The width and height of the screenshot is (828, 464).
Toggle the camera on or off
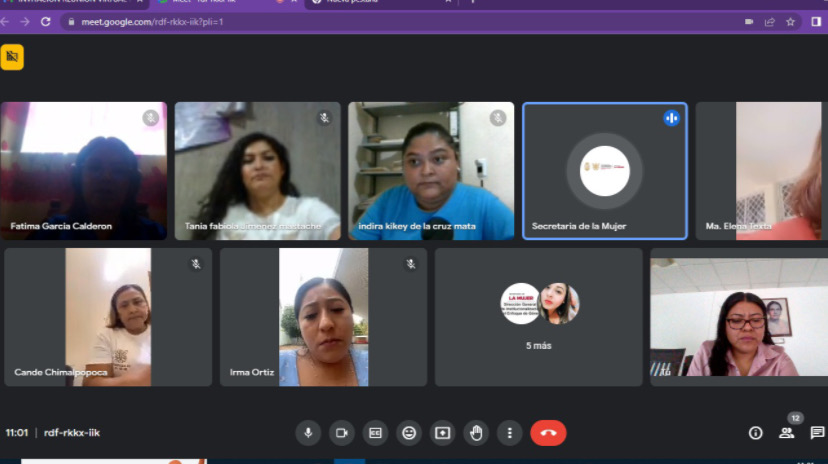tap(341, 433)
